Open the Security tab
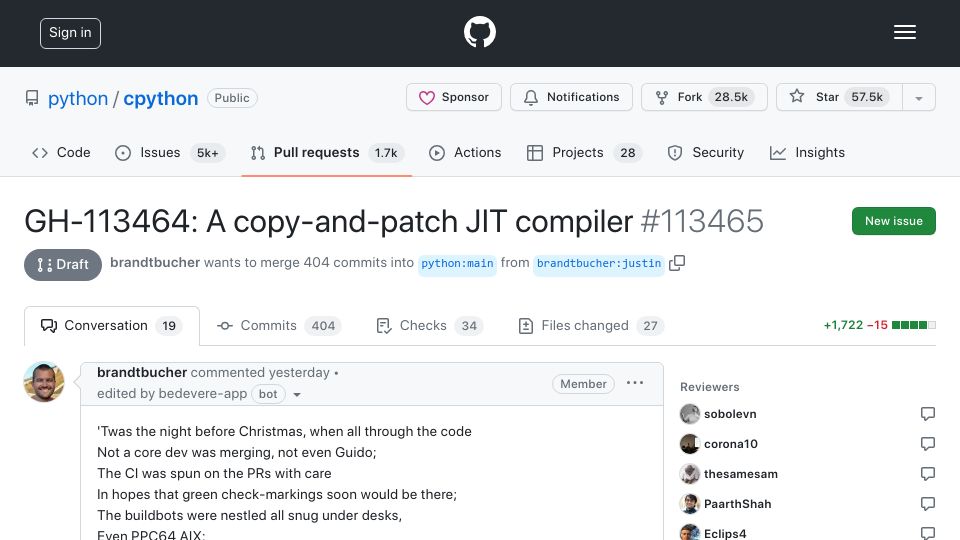This screenshot has width=960, height=540. click(x=706, y=152)
